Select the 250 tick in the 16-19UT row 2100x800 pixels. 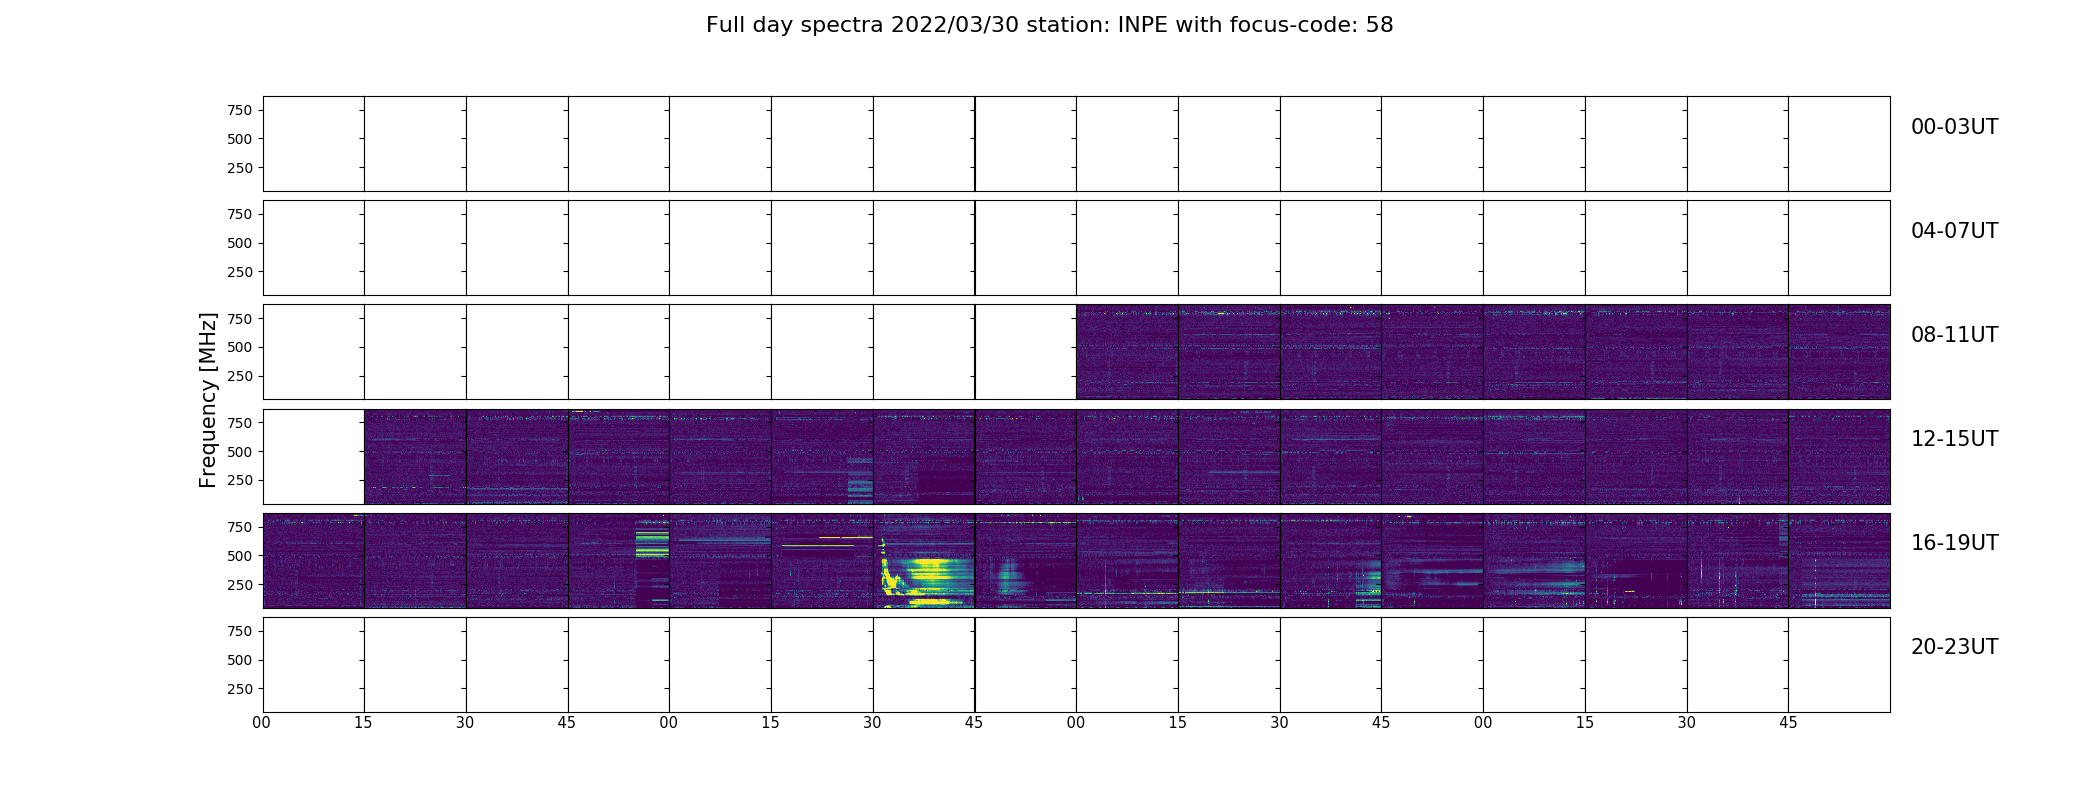click(240, 585)
